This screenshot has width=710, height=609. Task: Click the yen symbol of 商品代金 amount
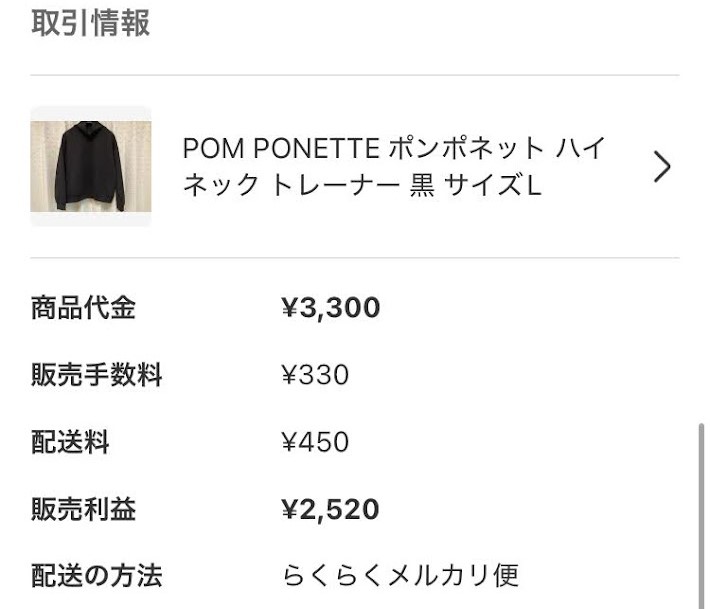(x=290, y=308)
